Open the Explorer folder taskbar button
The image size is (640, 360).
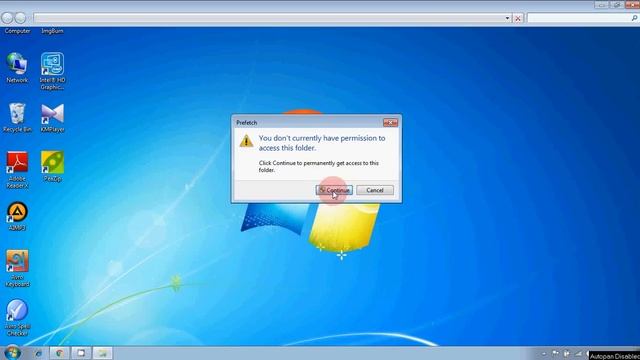point(102,353)
